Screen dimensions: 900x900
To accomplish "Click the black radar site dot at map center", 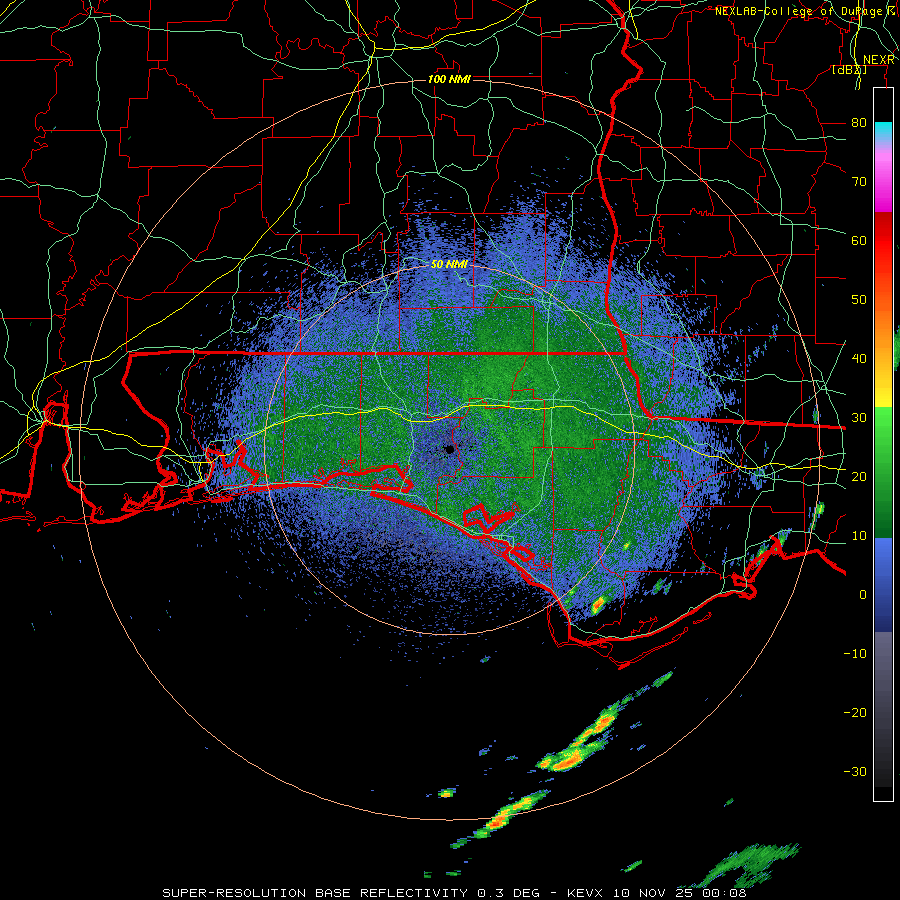I will tap(450, 449).
